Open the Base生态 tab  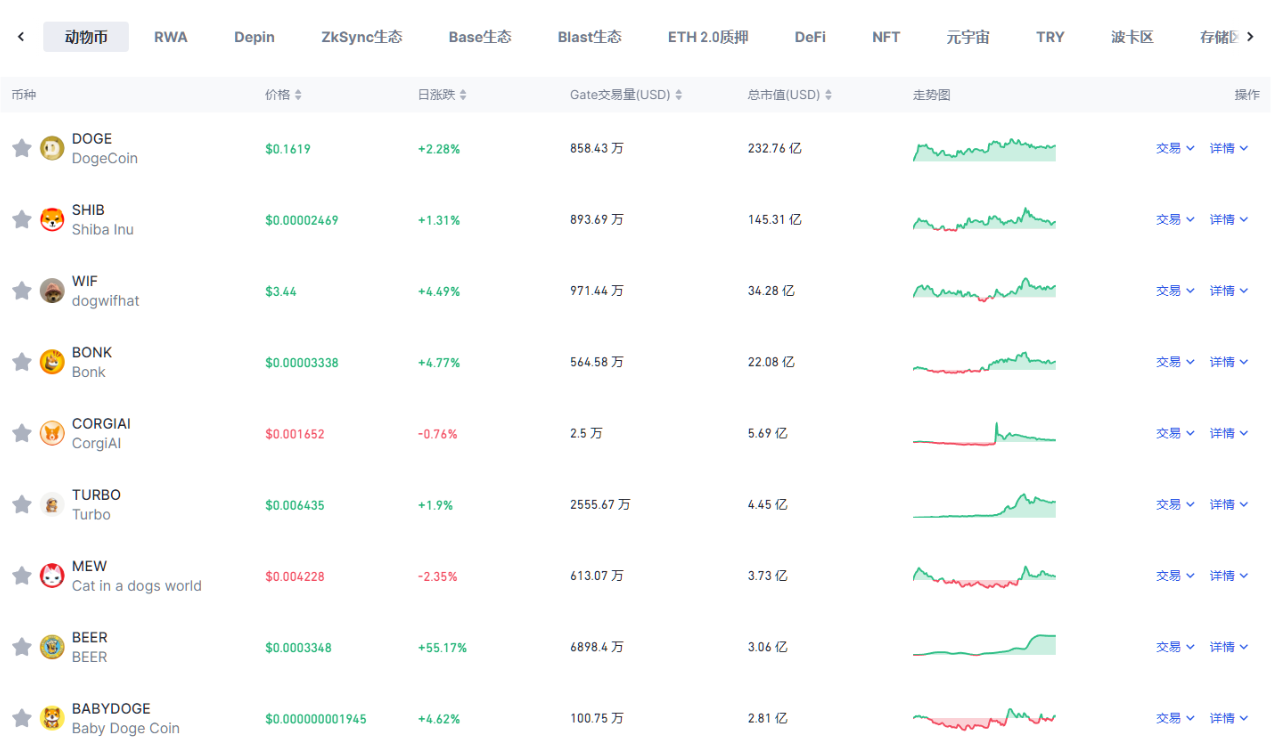(x=480, y=37)
